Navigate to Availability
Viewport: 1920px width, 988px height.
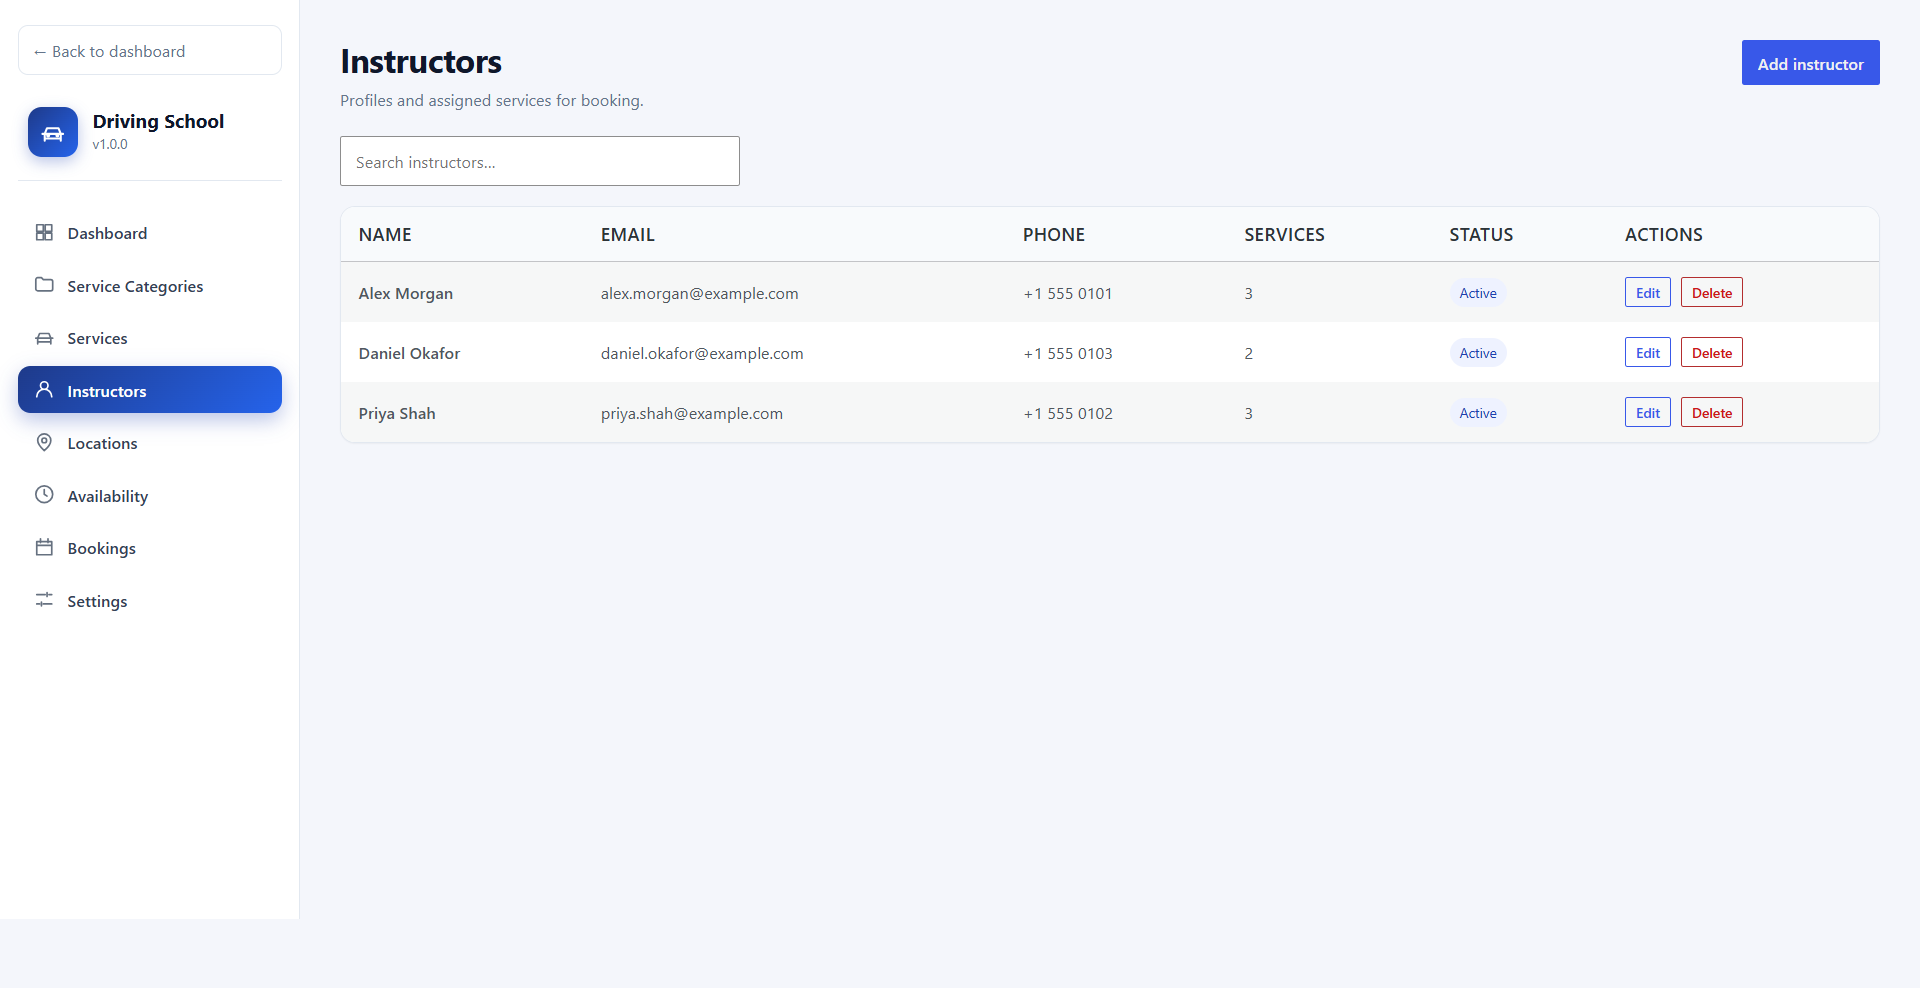[150, 496]
